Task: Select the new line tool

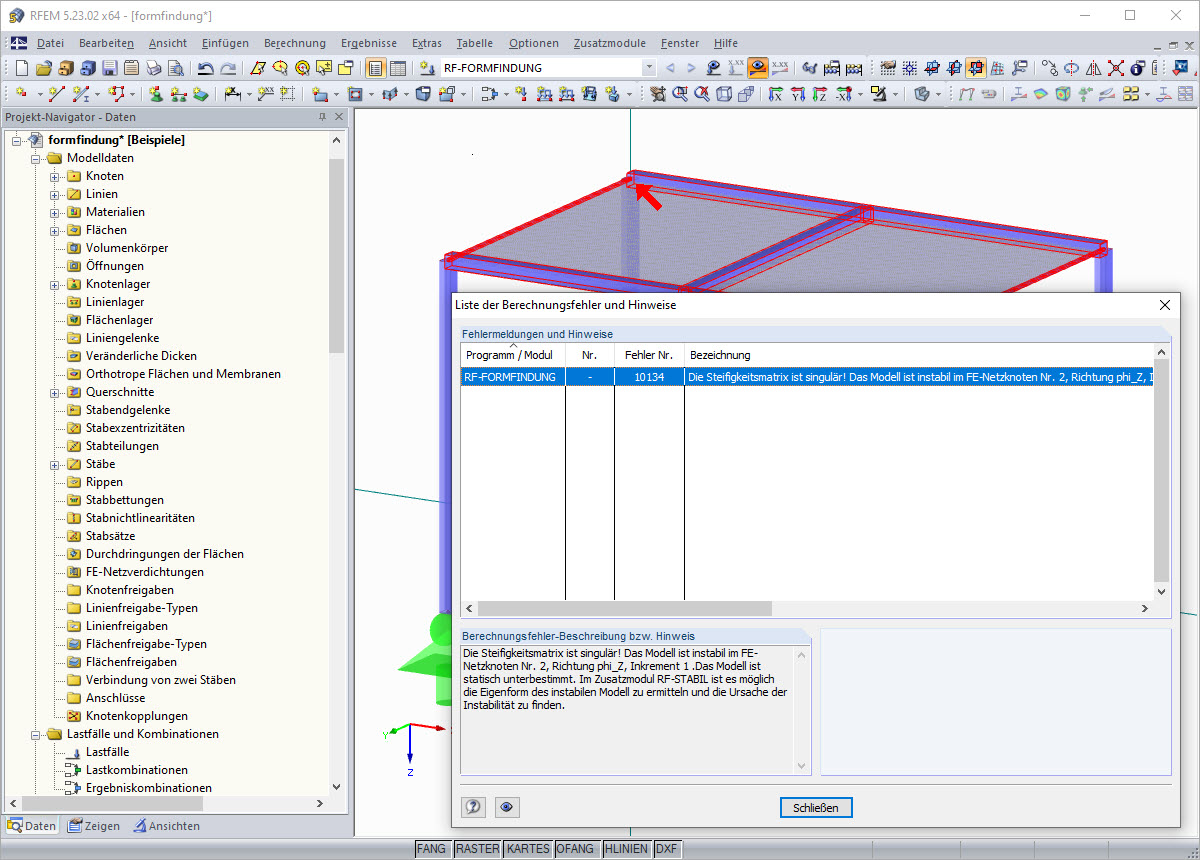Action: pyautogui.click(x=55, y=94)
